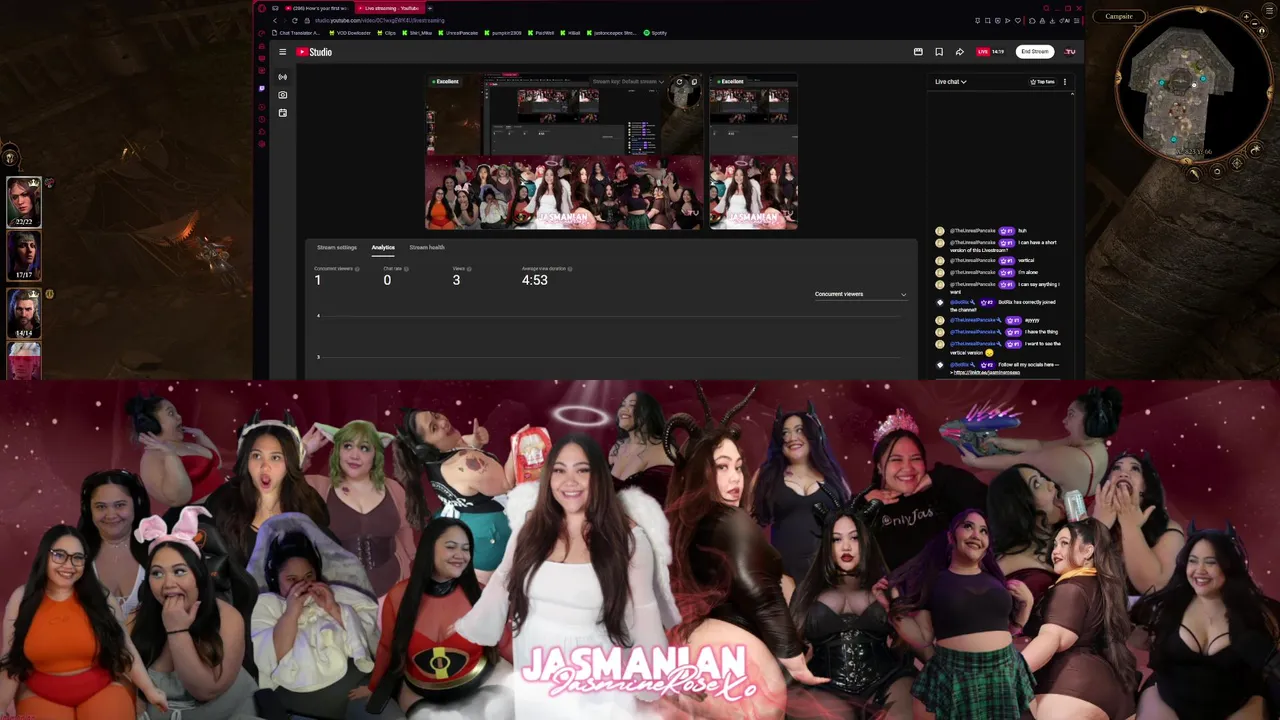
Task: Open a new browser tab with plus
Action: coord(430,8)
